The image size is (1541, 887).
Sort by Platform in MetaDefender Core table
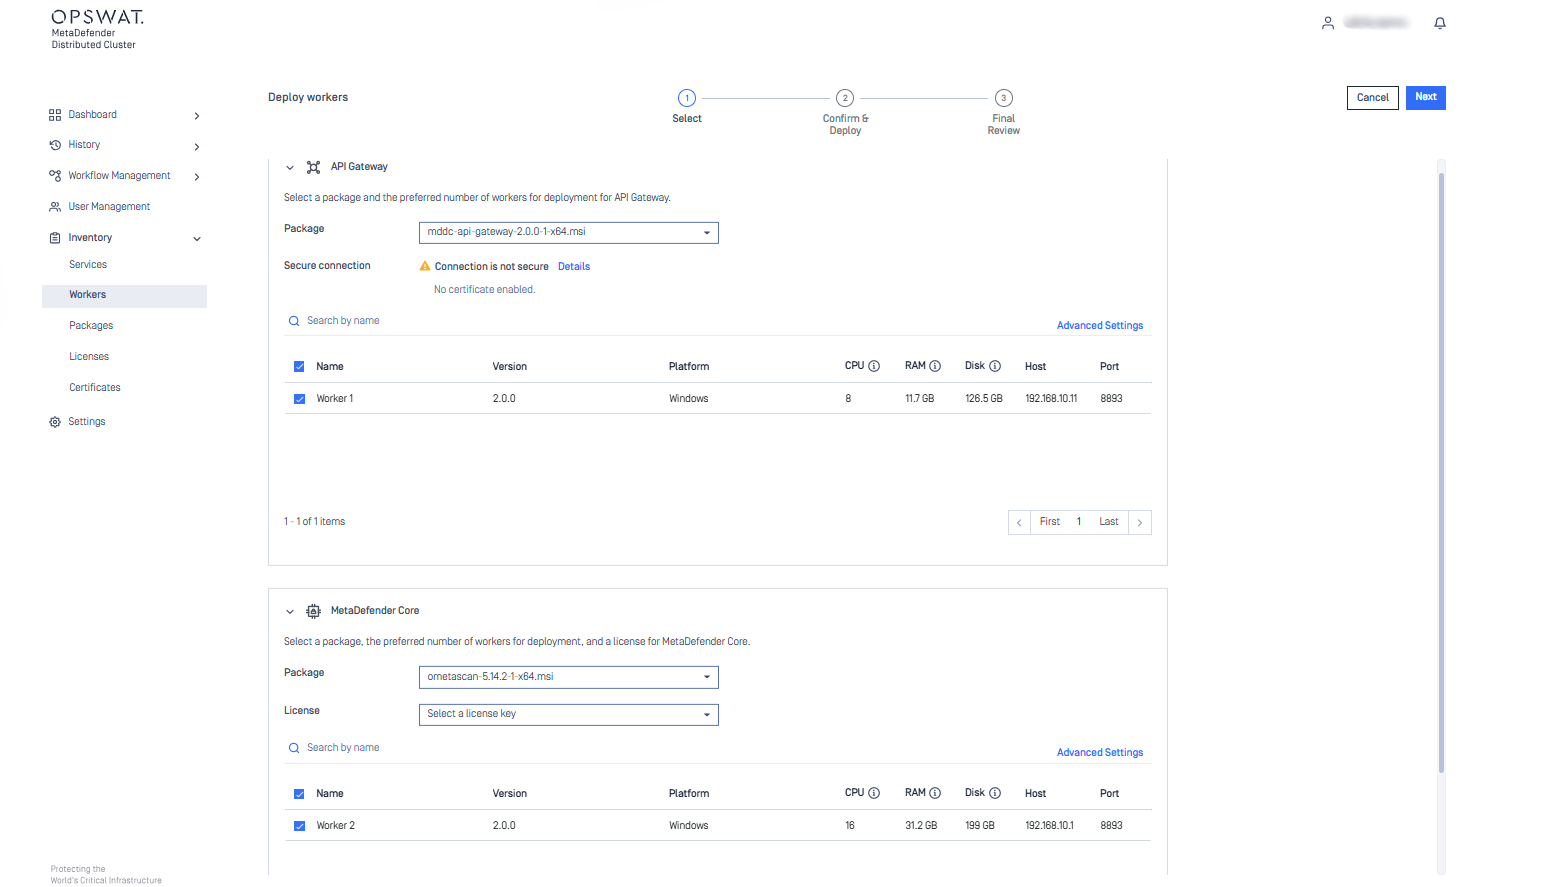click(689, 794)
